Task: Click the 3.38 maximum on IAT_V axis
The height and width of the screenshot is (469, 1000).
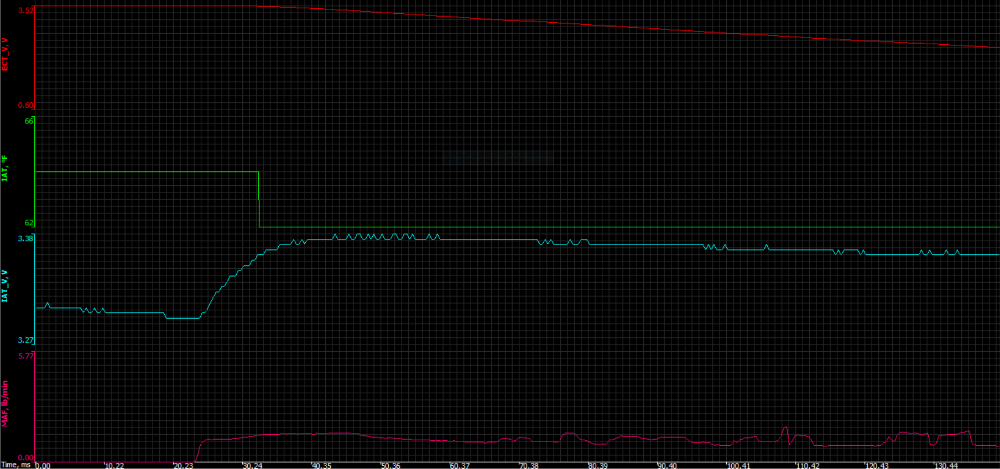Action: (27, 239)
